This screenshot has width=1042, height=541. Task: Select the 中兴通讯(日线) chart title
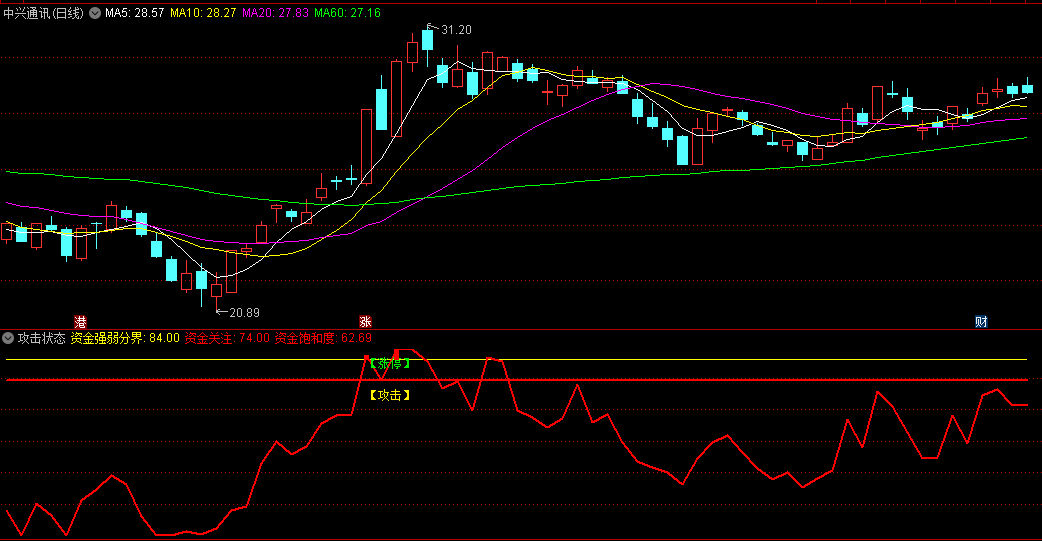[44, 13]
